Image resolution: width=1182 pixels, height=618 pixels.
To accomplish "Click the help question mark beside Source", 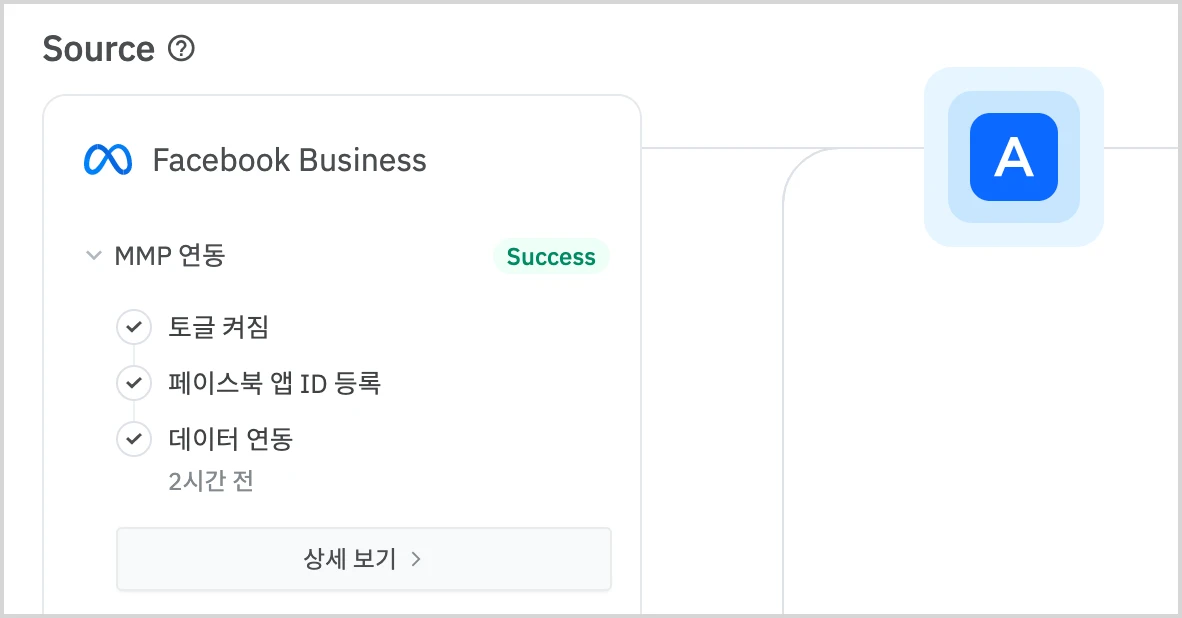I will coord(181,48).
